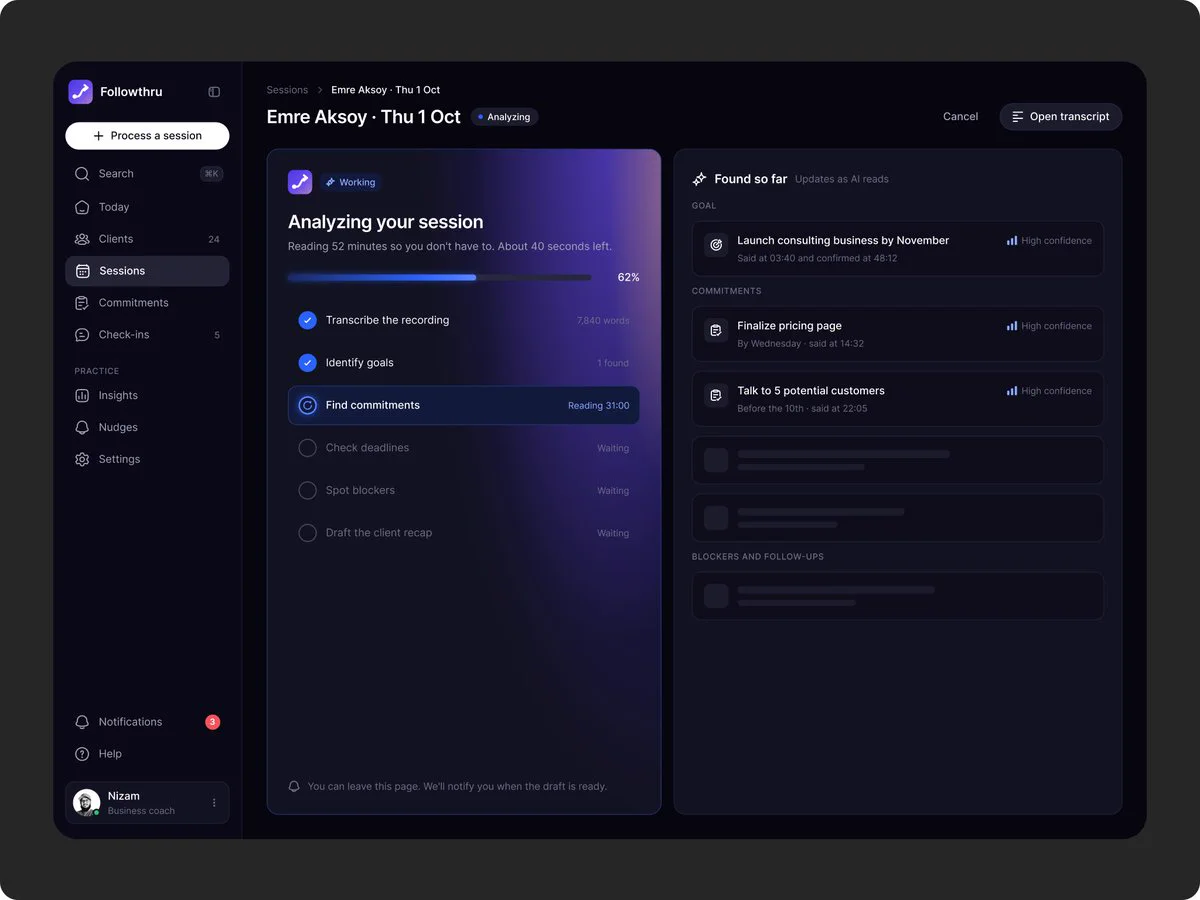This screenshot has width=1200, height=900.
Task: Open Settings from the sidebar
Action: pos(147,459)
